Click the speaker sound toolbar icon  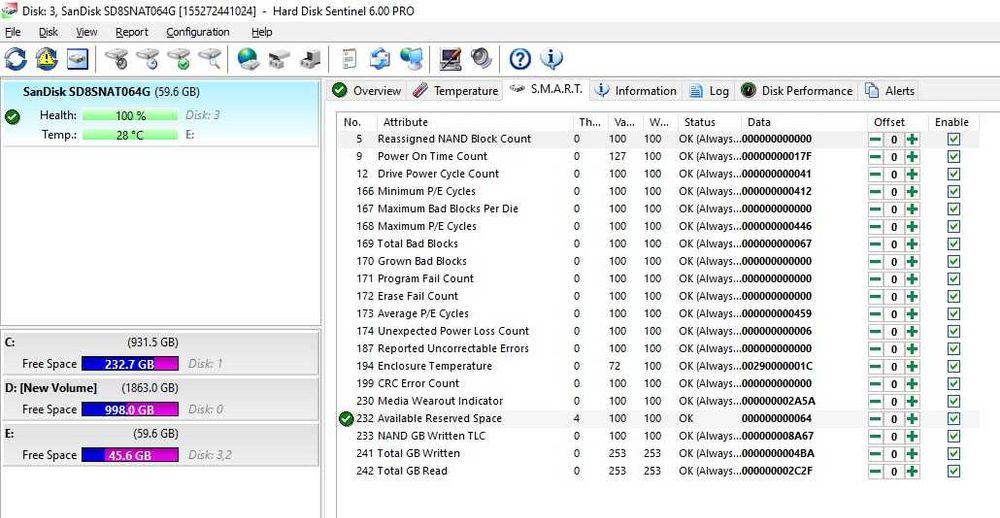pyautogui.click(x=482, y=59)
